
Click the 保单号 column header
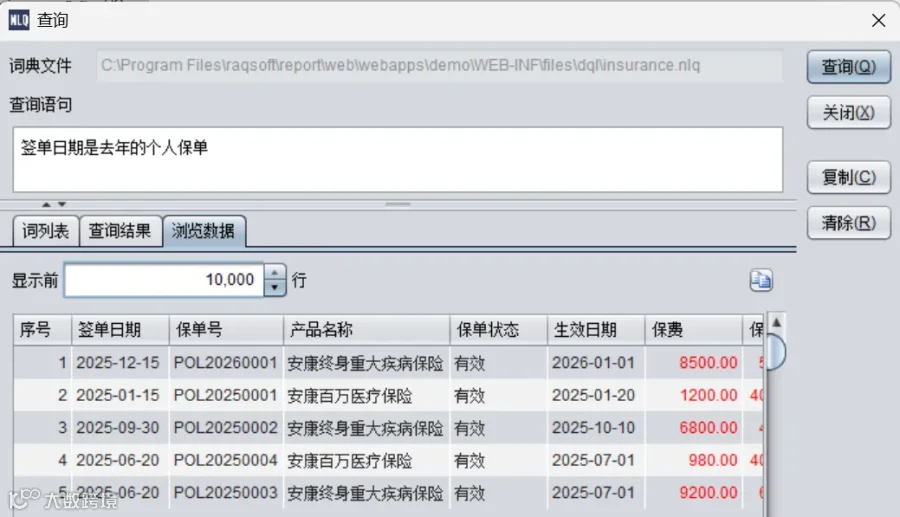226,330
